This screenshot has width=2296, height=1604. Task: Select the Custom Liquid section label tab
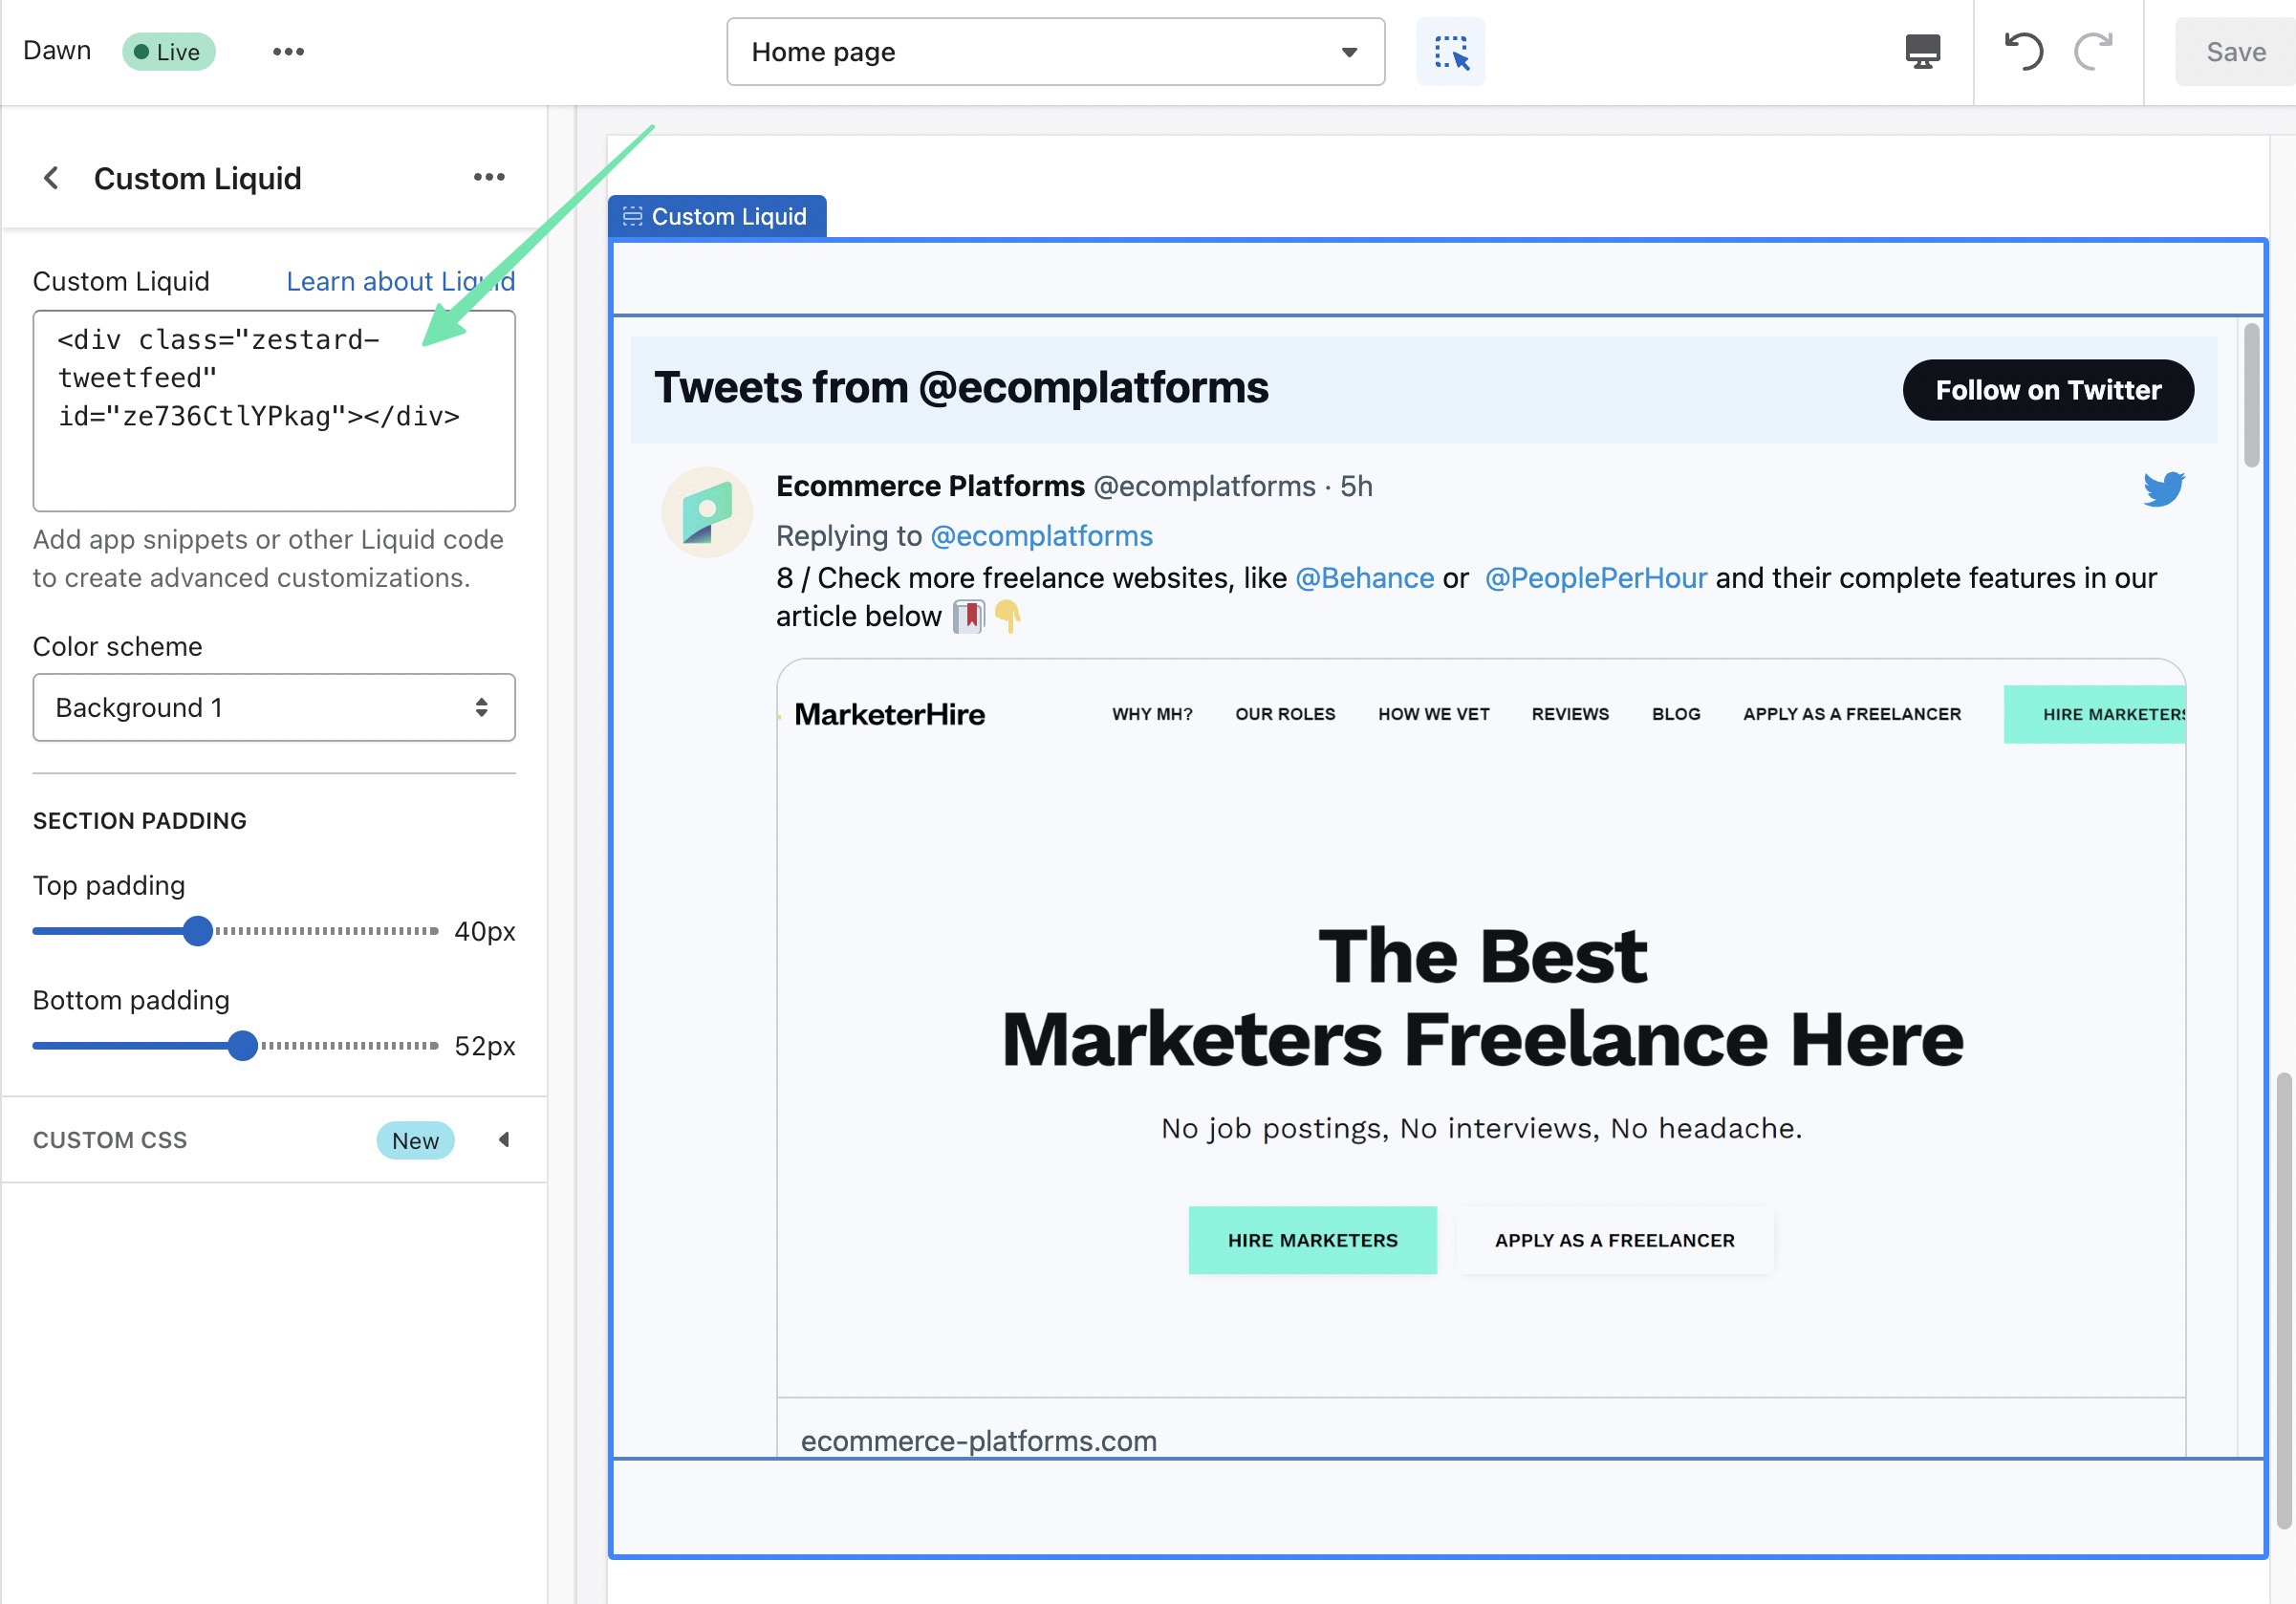[x=717, y=216]
